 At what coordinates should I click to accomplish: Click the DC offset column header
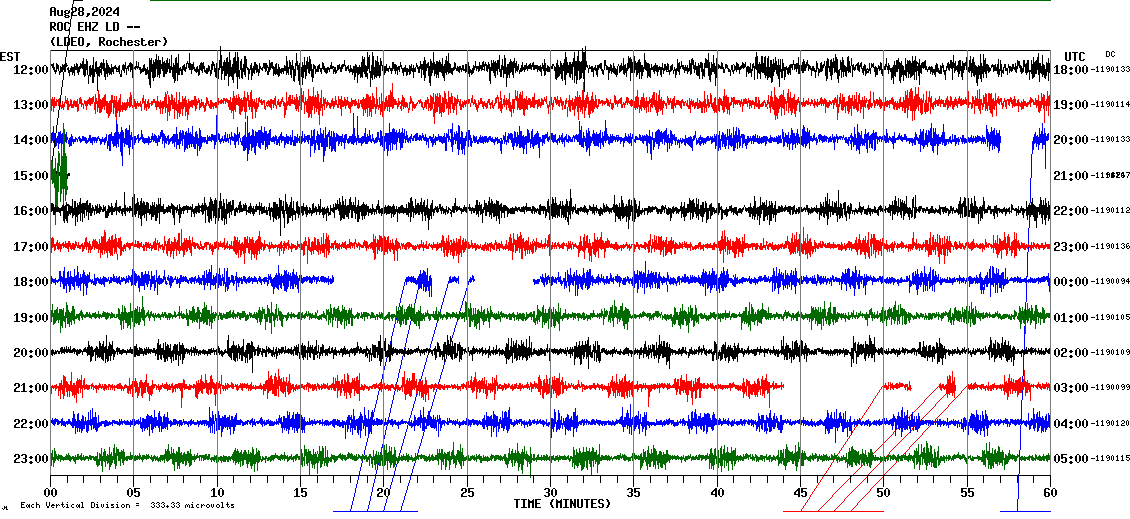click(1110, 54)
